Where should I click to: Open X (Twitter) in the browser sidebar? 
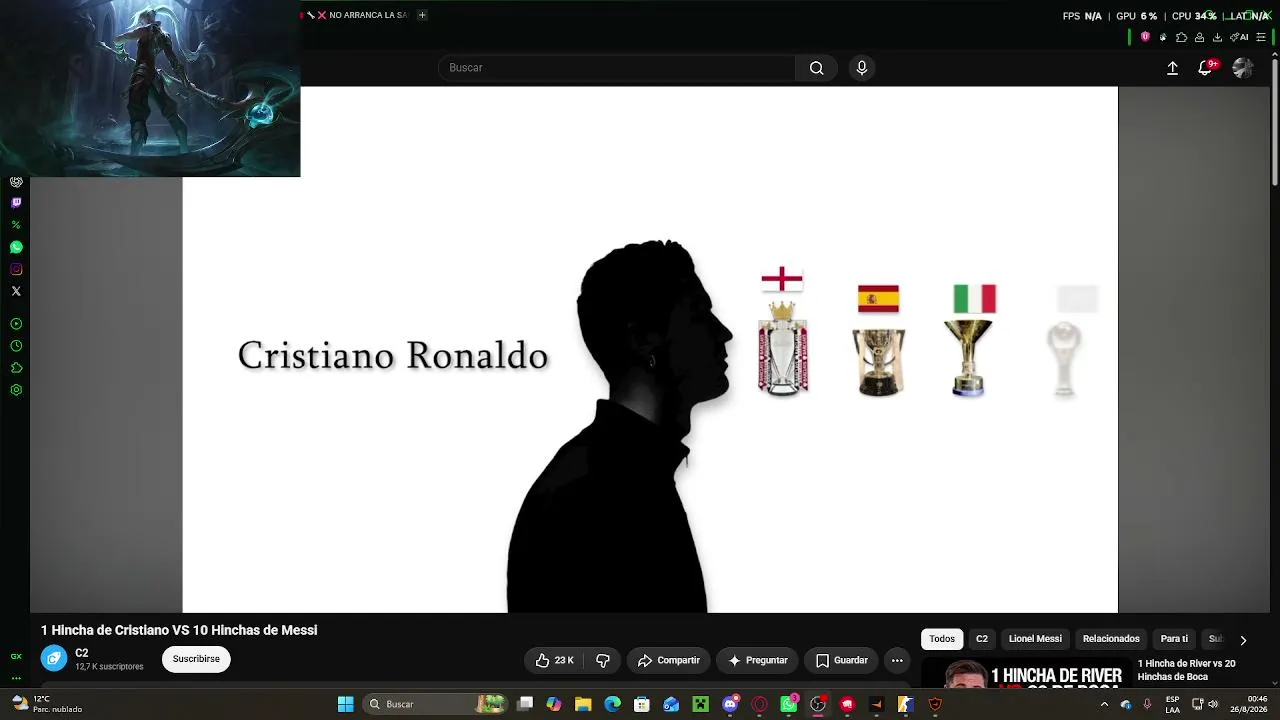16,291
